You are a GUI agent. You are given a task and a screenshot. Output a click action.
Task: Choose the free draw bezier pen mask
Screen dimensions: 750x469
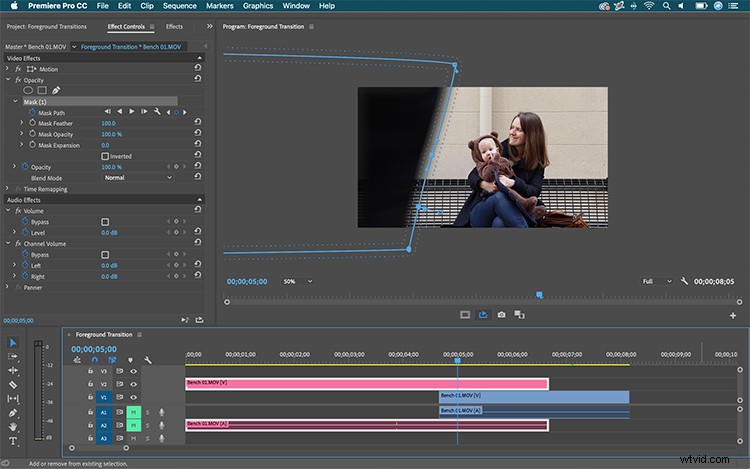click(56, 90)
